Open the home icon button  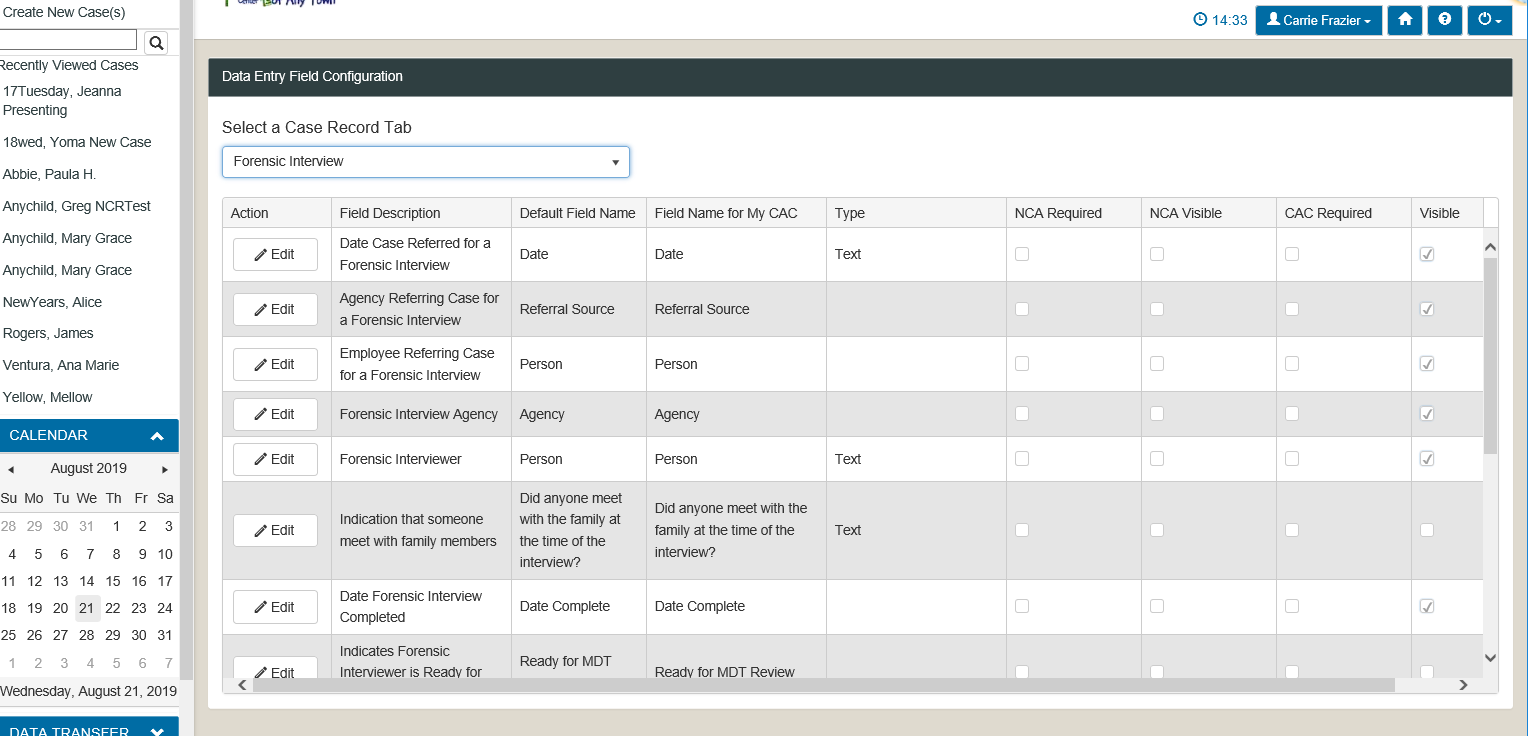(x=1405, y=20)
